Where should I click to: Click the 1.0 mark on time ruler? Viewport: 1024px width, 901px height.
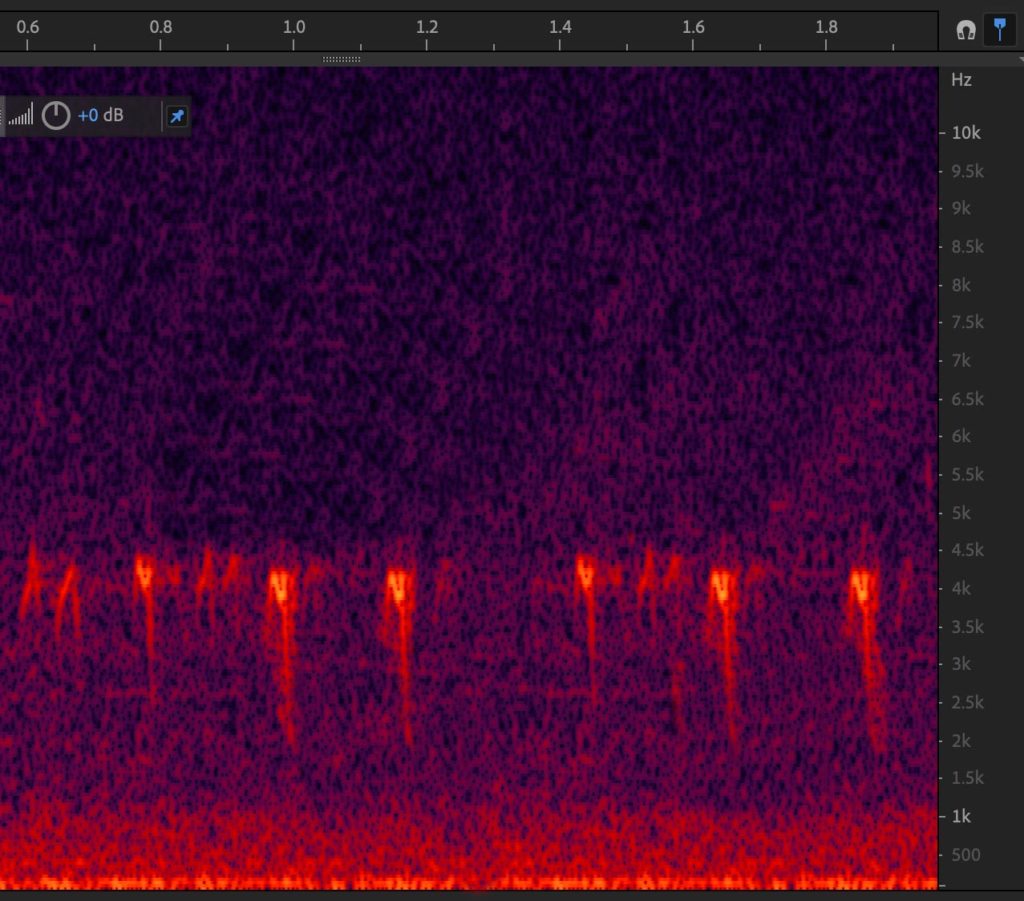[x=294, y=27]
